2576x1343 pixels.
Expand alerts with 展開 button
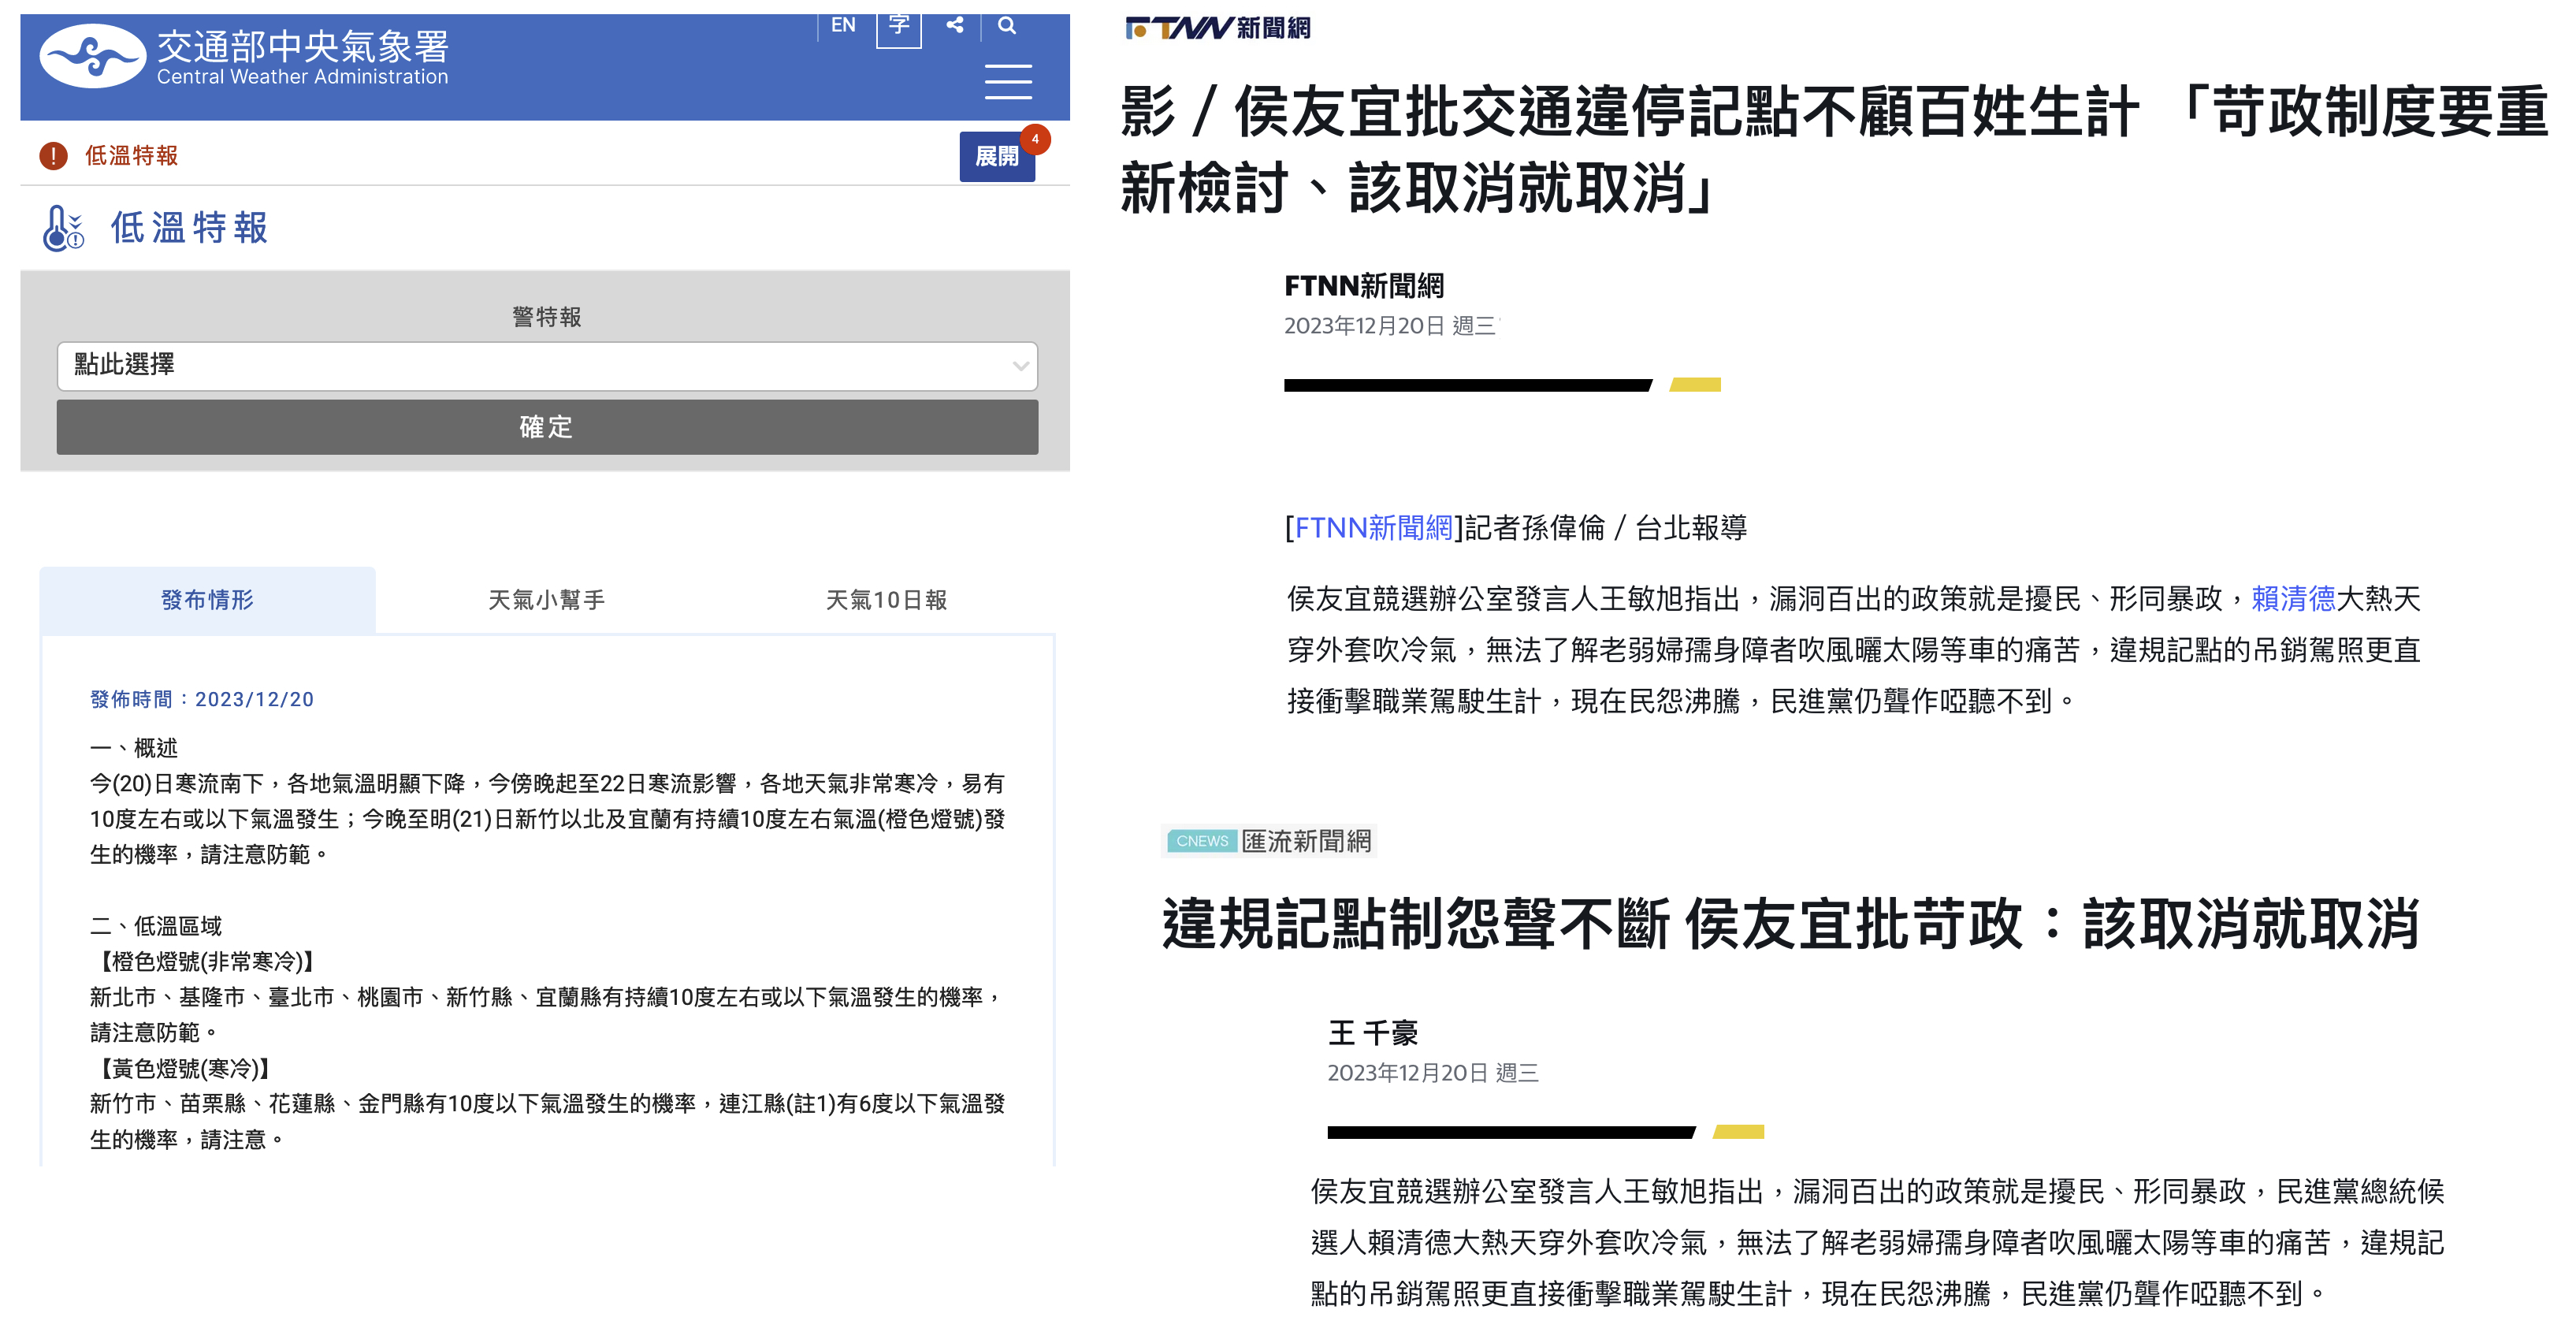tap(996, 157)
